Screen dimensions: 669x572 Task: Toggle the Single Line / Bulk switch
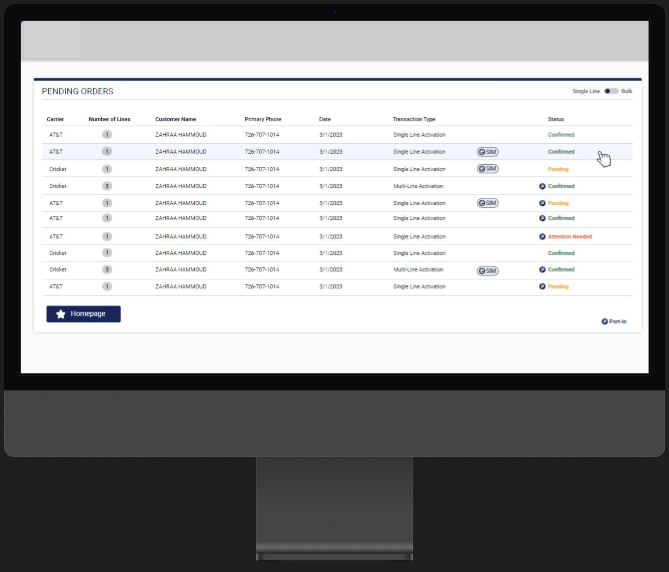point(611,91)
